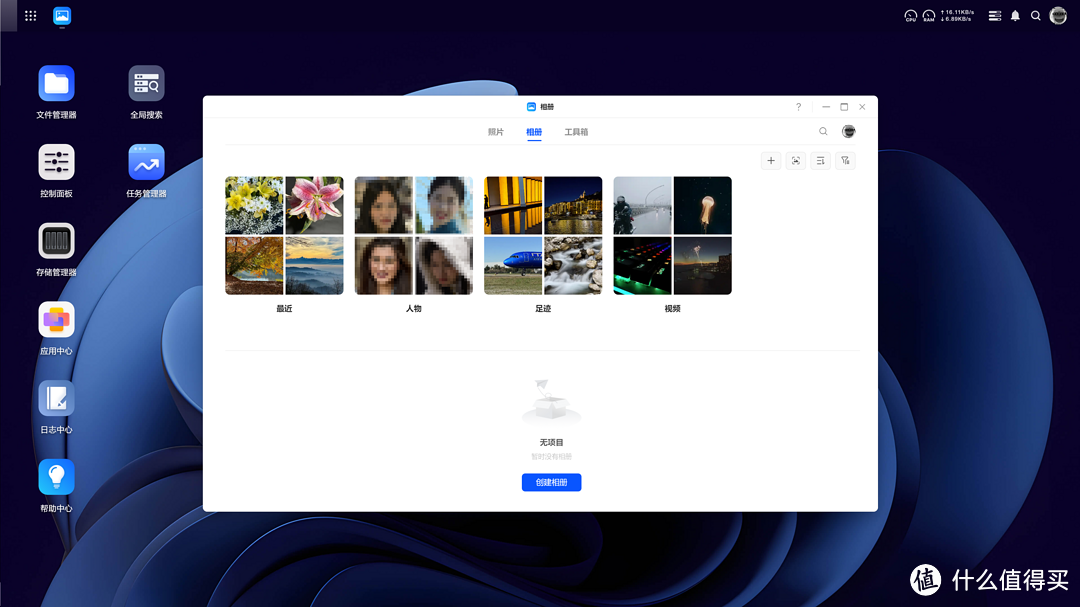Click the notification bell in top bar
Image resolution: width=1080 pixels, height=607 pixels.
[x=1015, y=16]
